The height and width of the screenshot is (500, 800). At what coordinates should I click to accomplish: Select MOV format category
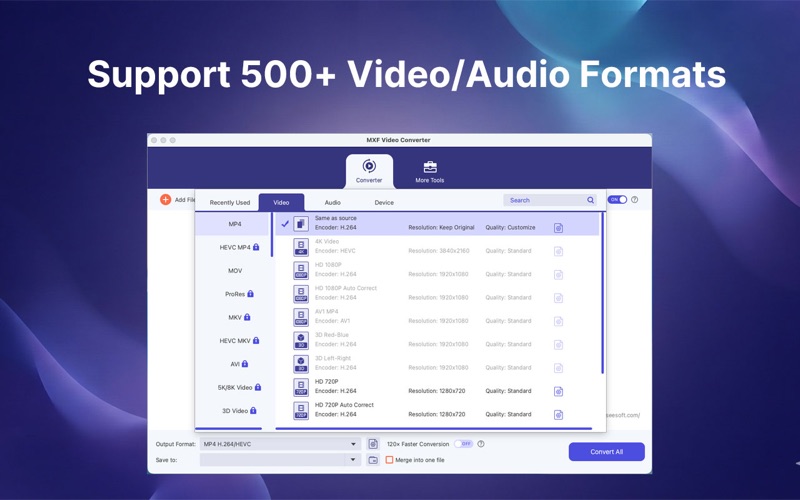[x=235, y=271]
